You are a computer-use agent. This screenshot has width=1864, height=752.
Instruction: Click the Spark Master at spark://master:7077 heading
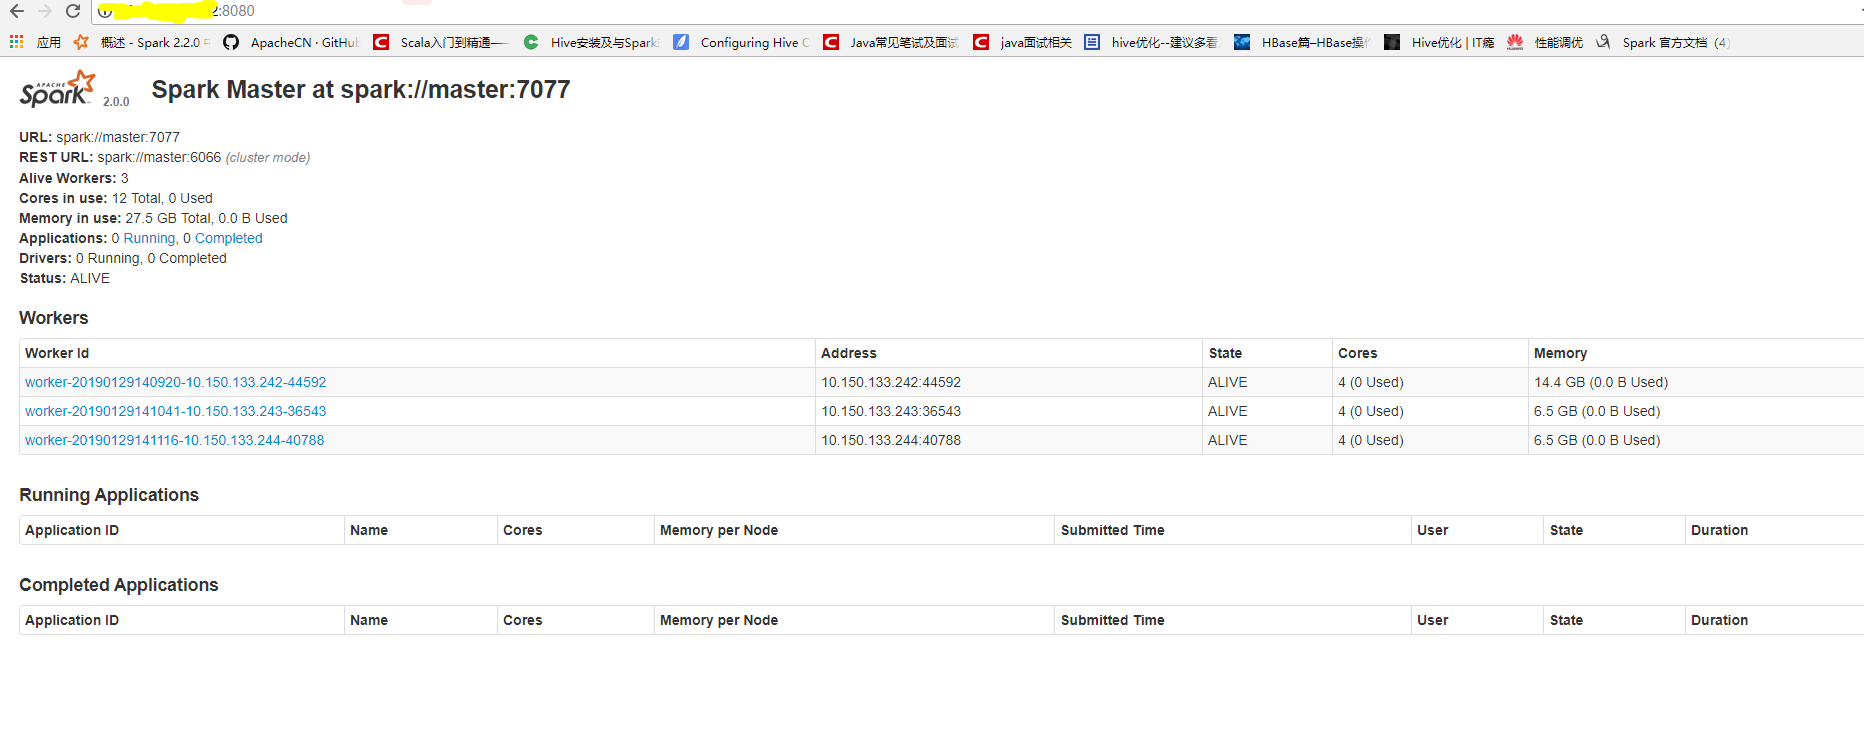[x=361, y=89]
